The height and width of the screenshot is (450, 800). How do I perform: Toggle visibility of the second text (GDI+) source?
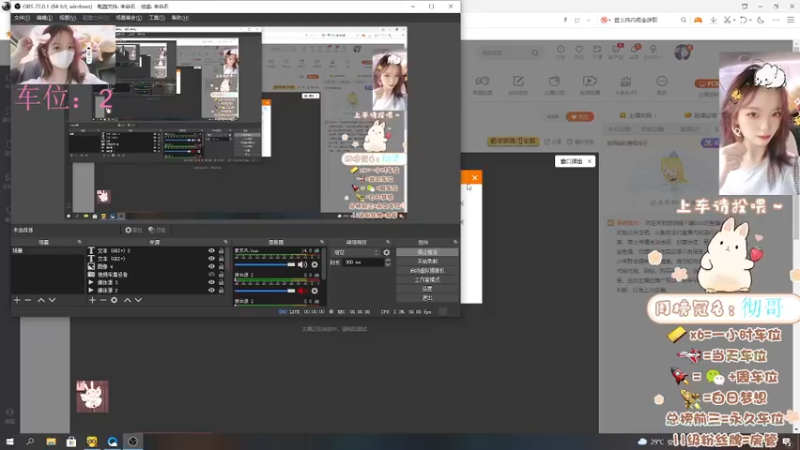[x=211, y=259]
